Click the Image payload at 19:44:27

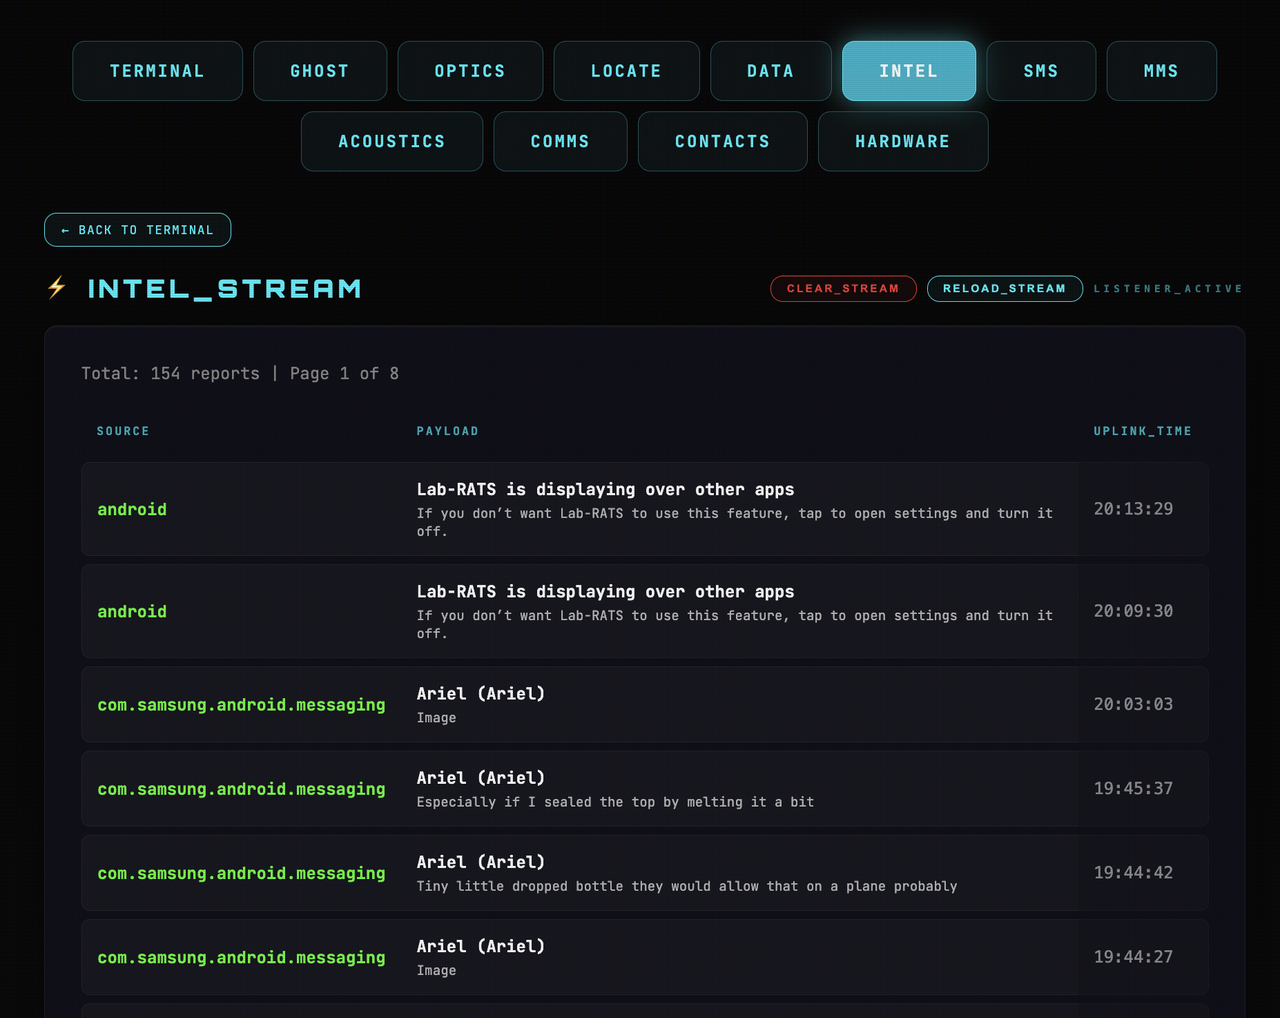click(x=436, y=970)
